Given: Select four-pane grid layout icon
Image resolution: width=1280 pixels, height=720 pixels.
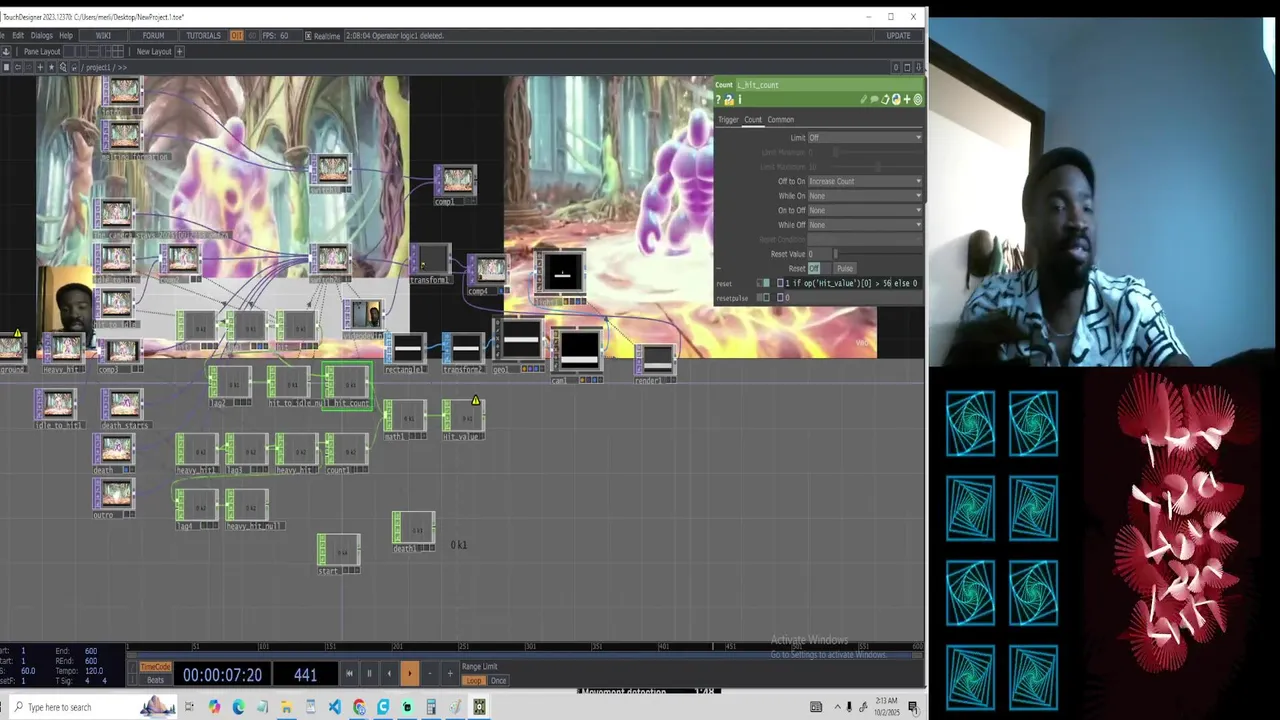Looking at the screenshot, I should 118,52.
